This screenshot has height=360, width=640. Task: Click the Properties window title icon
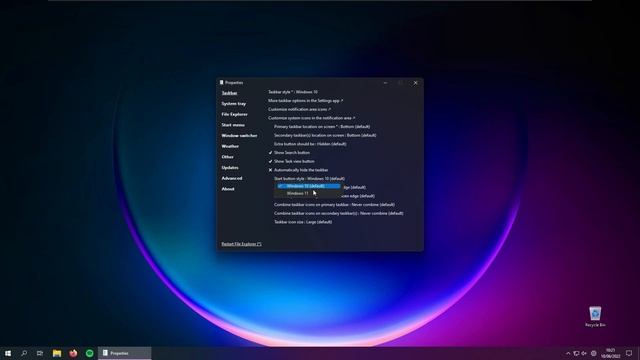[222, 82]
